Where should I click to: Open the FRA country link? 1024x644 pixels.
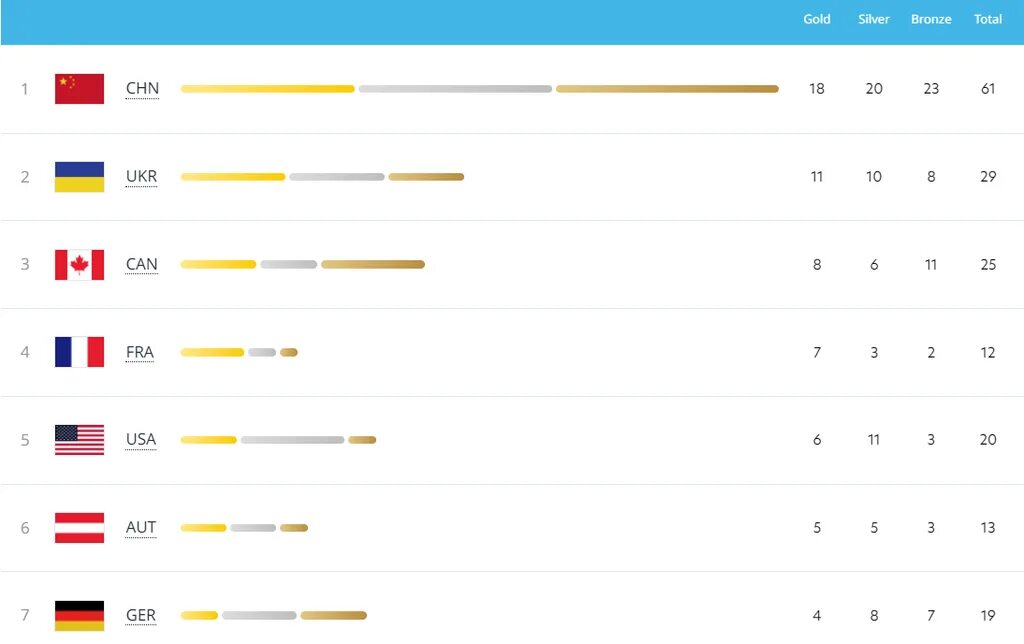point(140,352)
